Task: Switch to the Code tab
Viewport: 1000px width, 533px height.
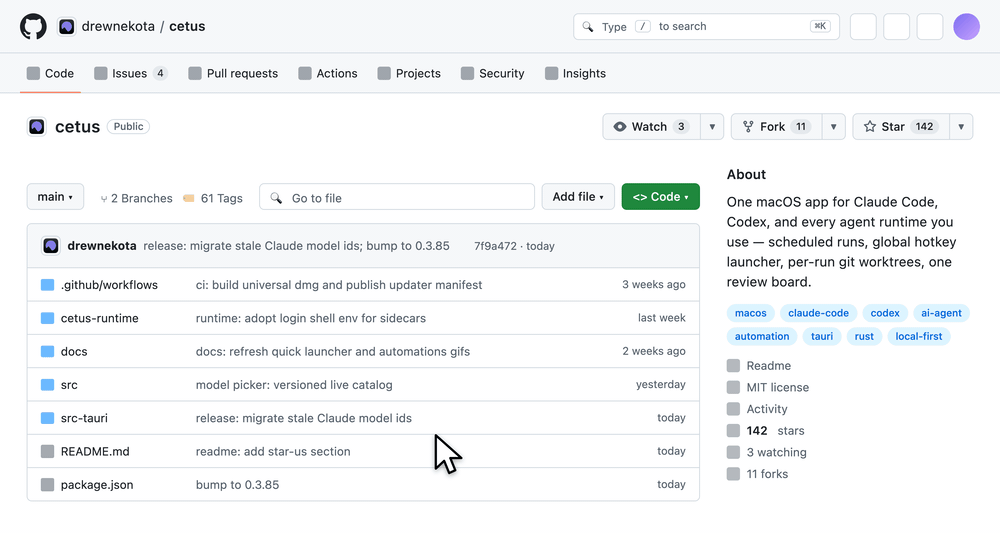Action: pyautogui.click(x=50, y=73)
